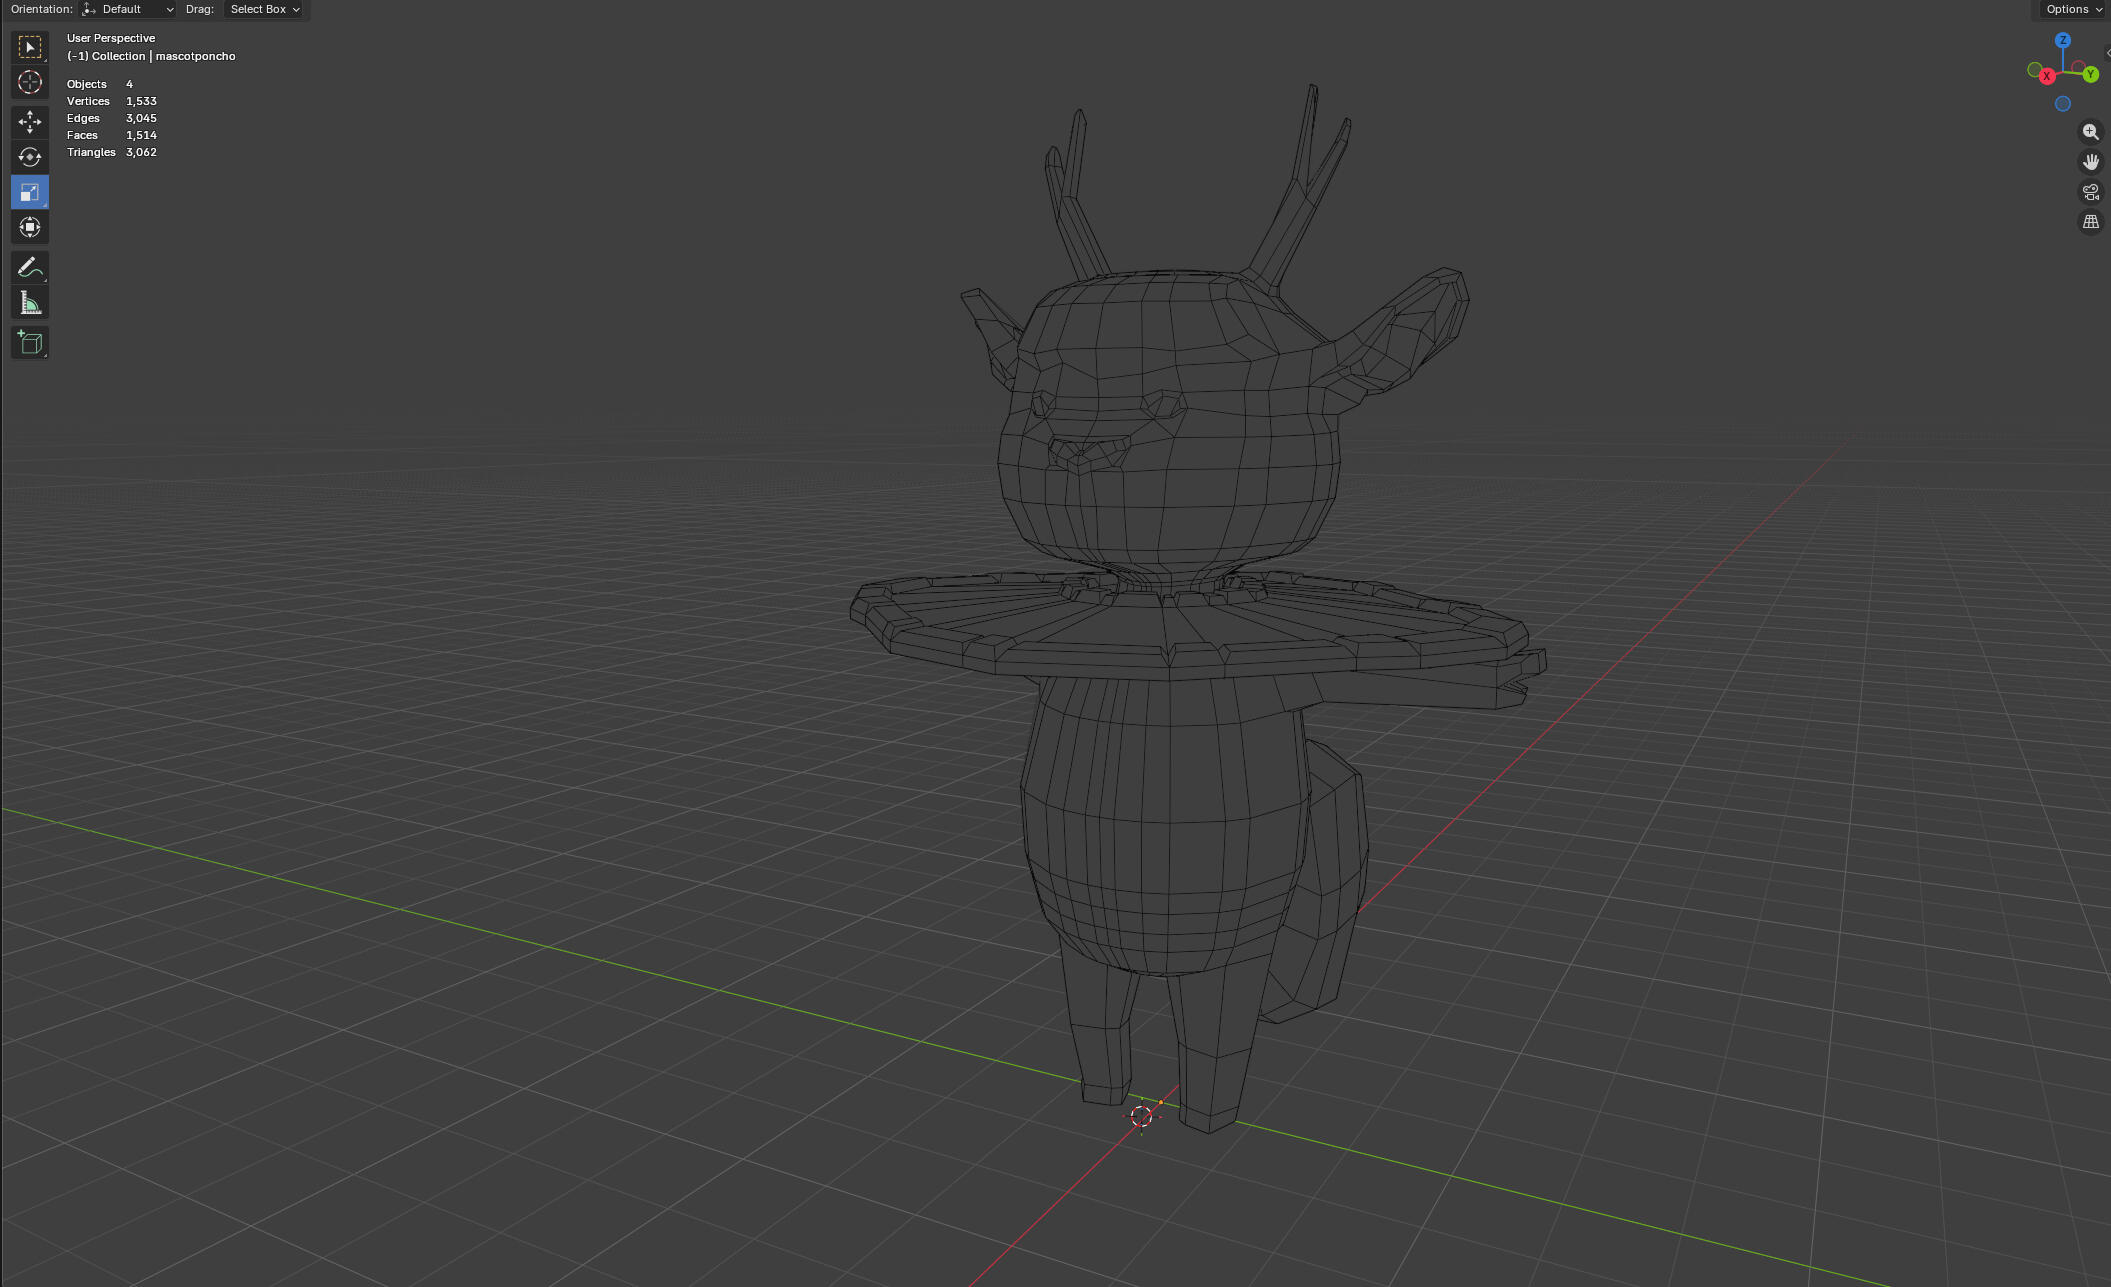
Task: Select the Annotate pencil tool
Action: click(x=30, y=267)
